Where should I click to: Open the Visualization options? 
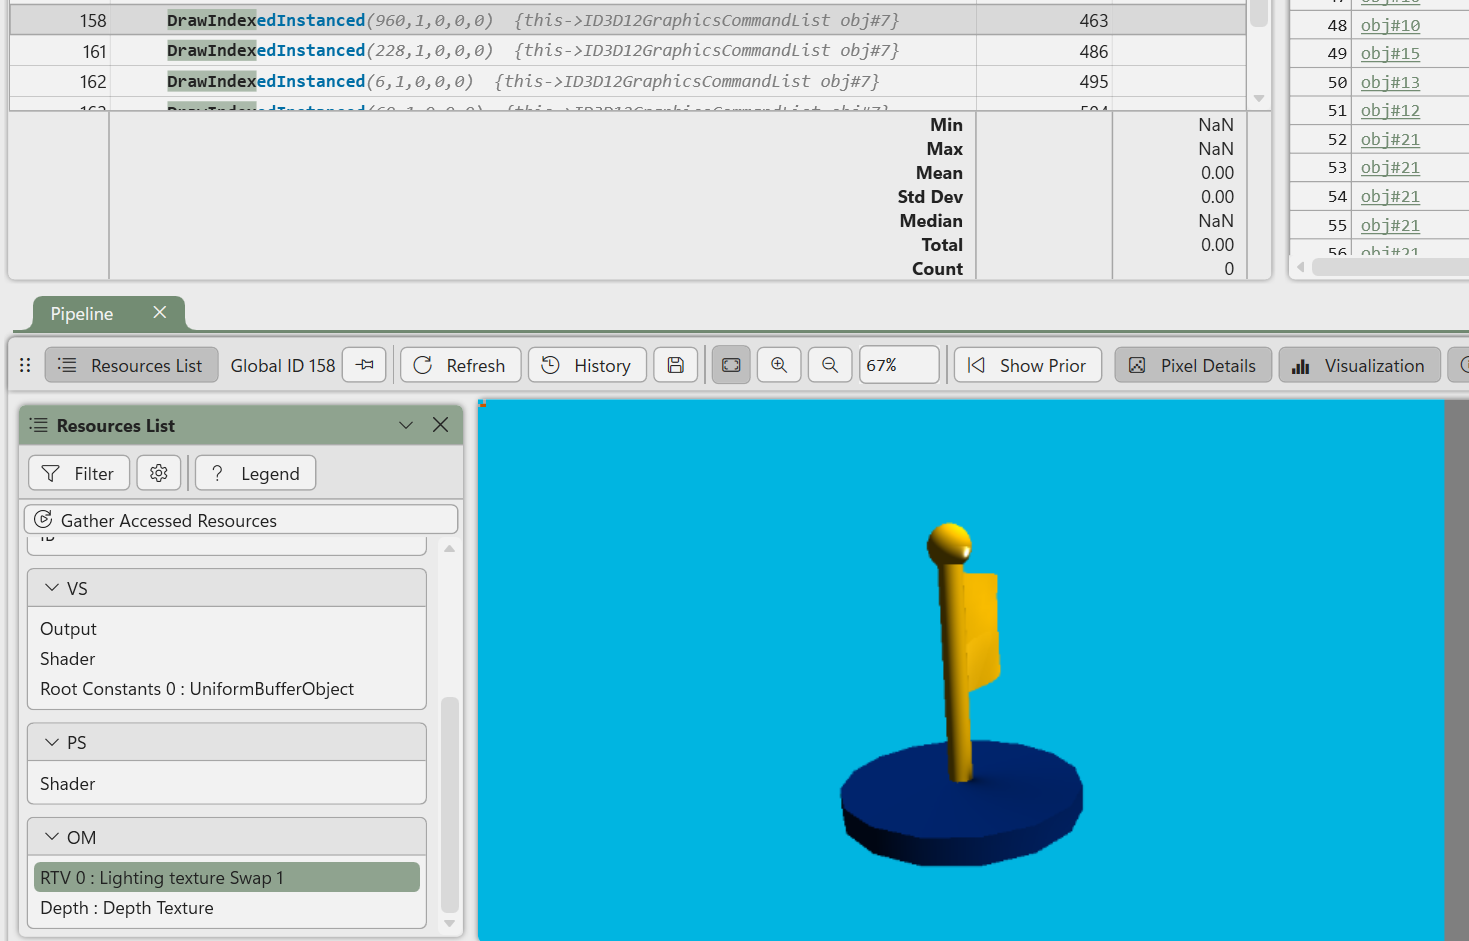pyautogui.click(x=1359, y=365)
